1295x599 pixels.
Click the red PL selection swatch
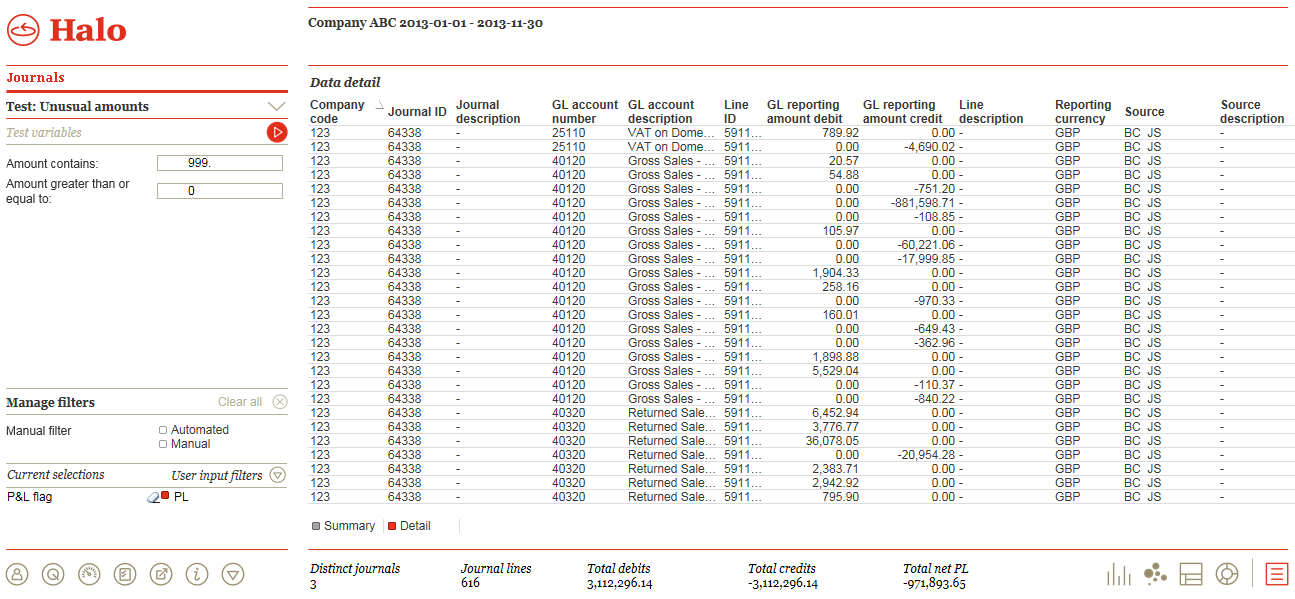point(165,496)
